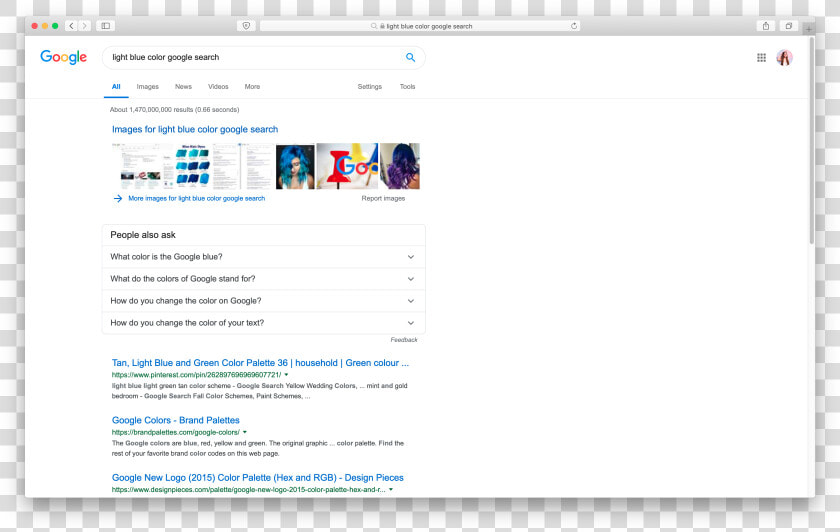Open the Safari share button
Screen dimensions: 840x532
pos(766,26)
